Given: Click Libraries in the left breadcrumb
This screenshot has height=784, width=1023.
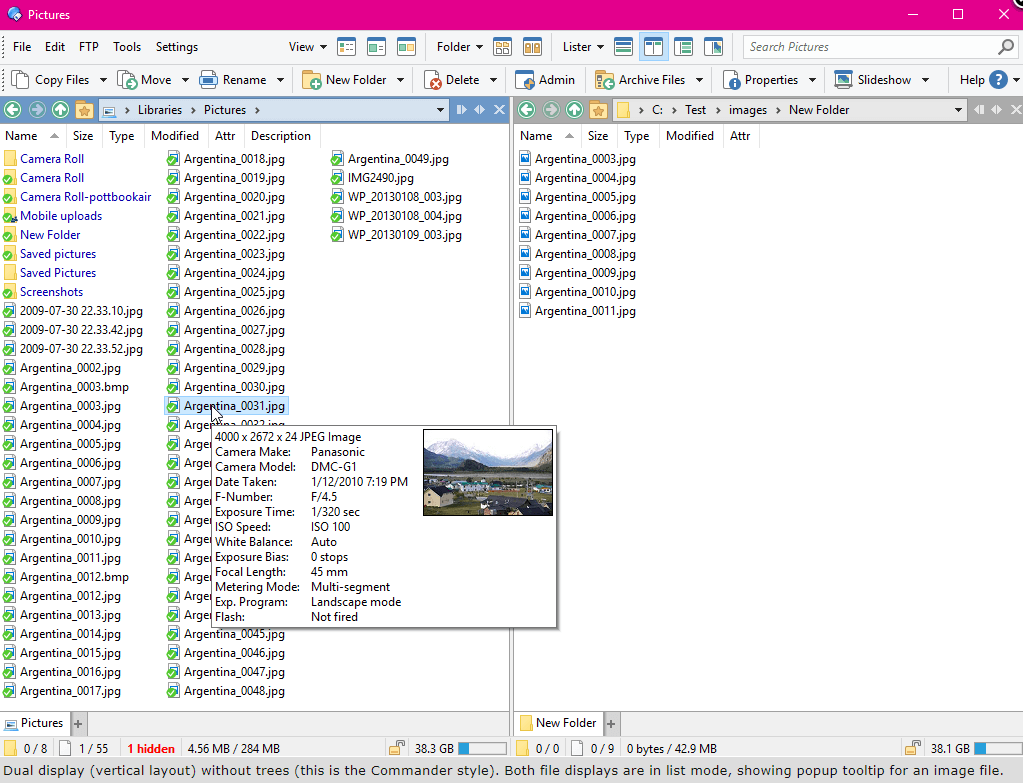Looking at the screenshot, I should [x=160, y=110].
